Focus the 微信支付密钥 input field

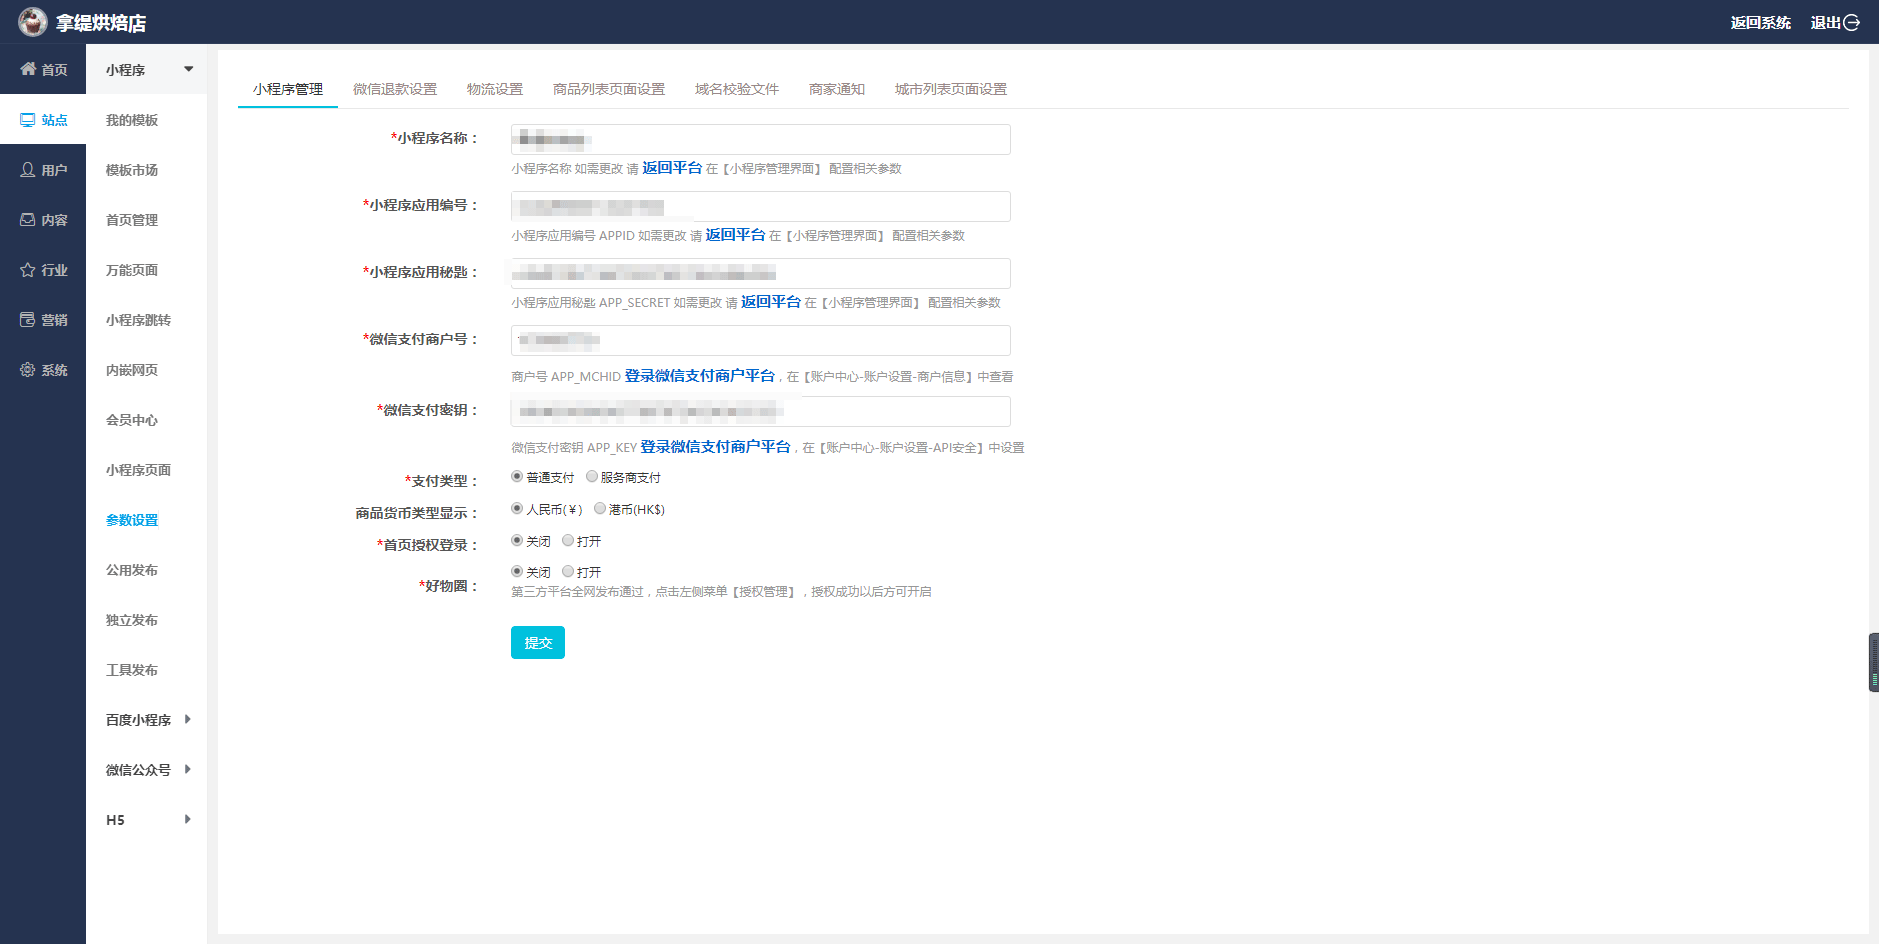point(761,411)
